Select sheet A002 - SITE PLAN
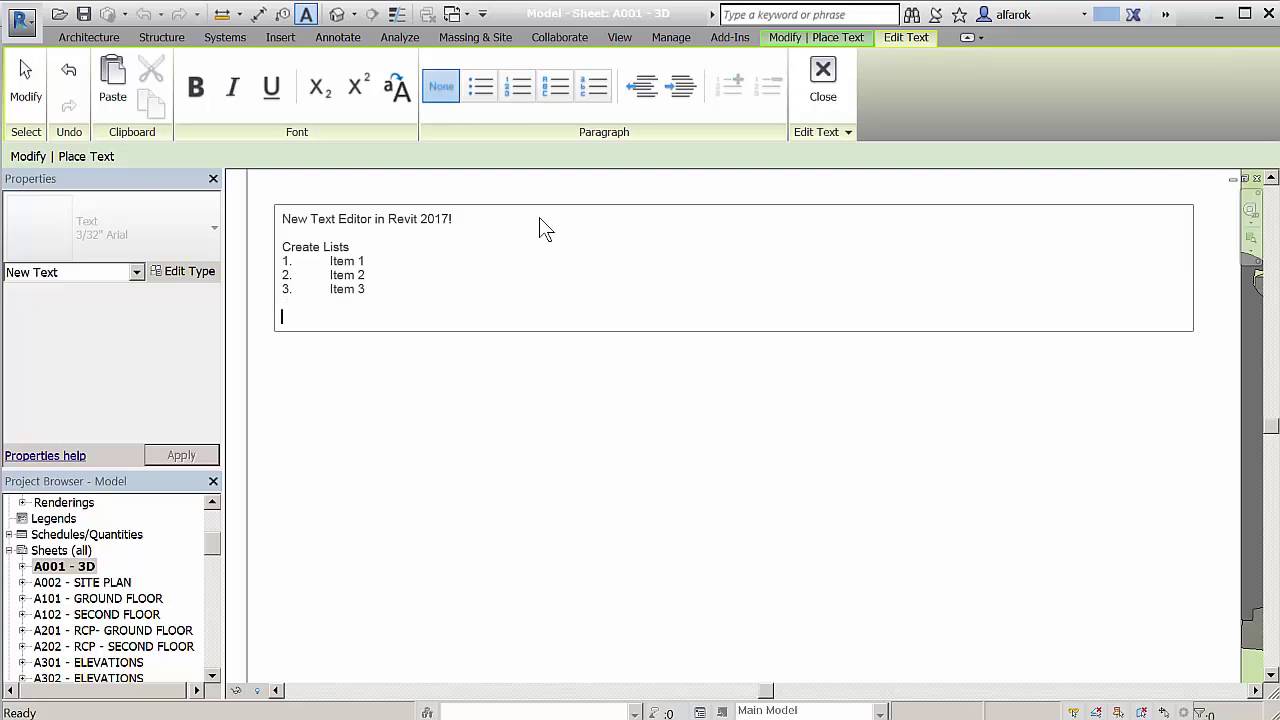 tap(82, 582)
